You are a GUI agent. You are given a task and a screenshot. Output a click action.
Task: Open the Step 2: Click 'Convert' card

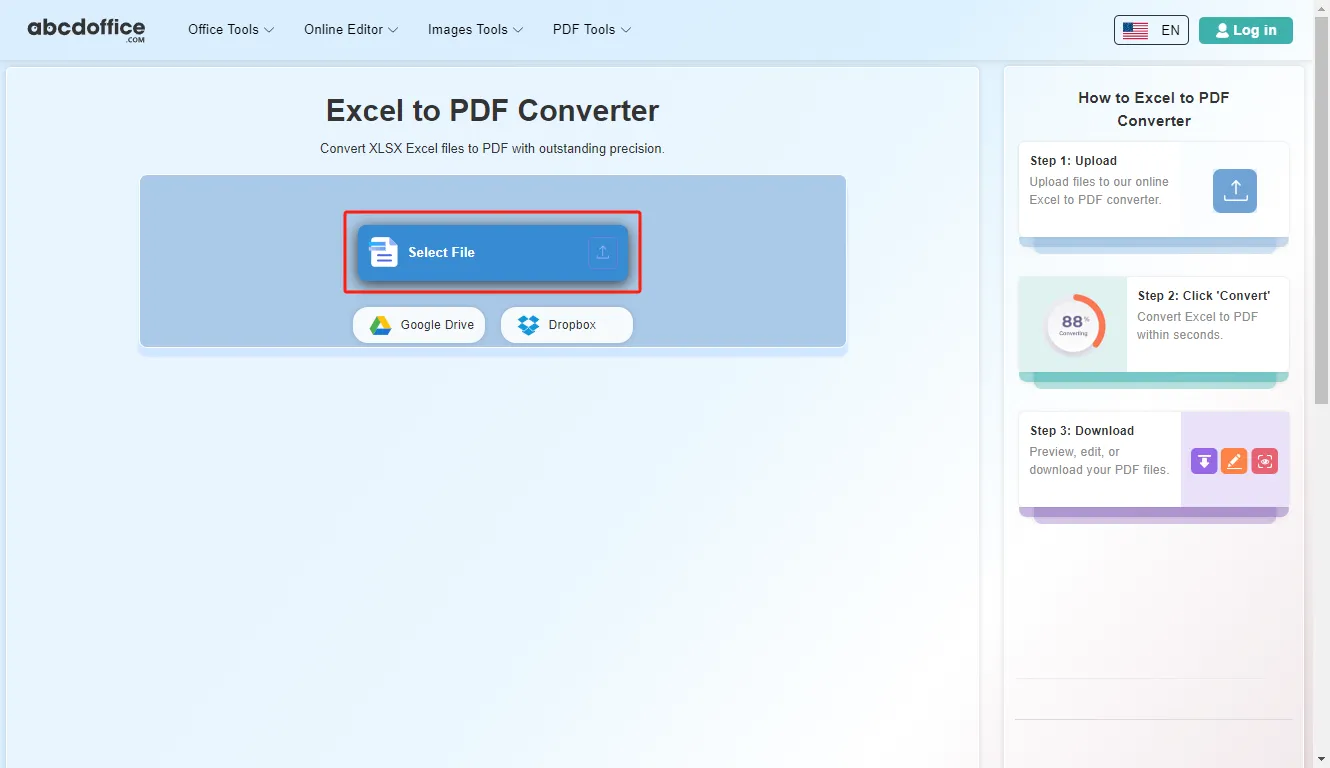point(1154,324)
